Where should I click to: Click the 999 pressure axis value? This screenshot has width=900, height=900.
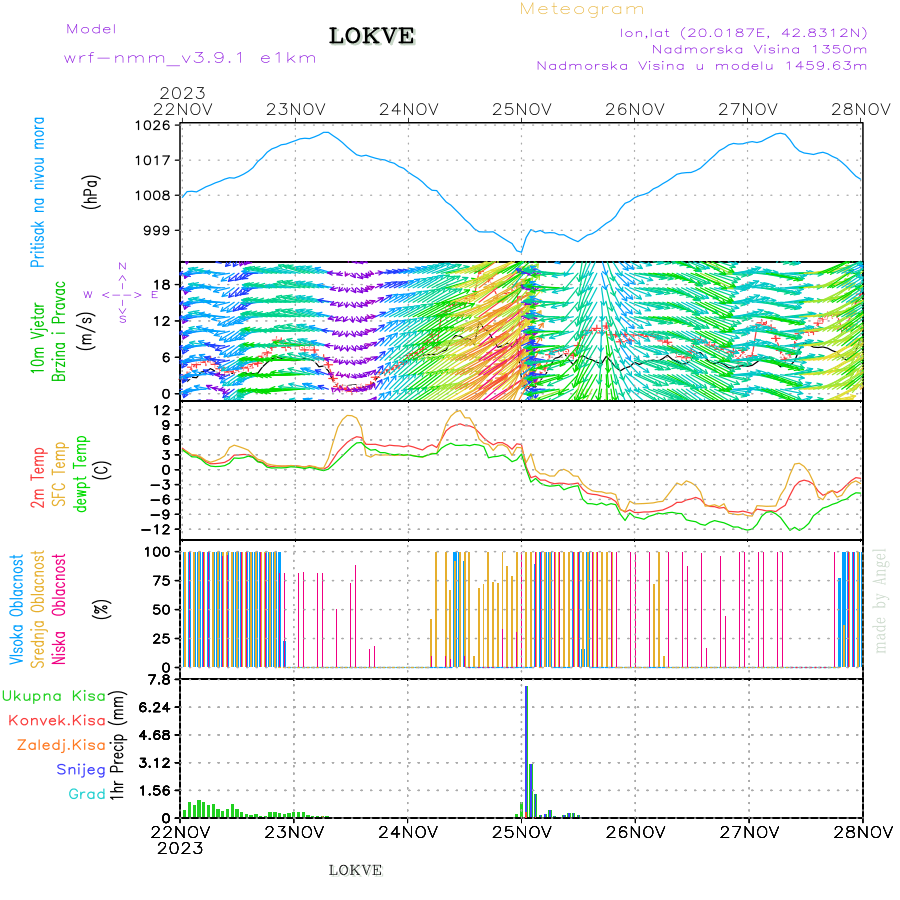(158, 230)
